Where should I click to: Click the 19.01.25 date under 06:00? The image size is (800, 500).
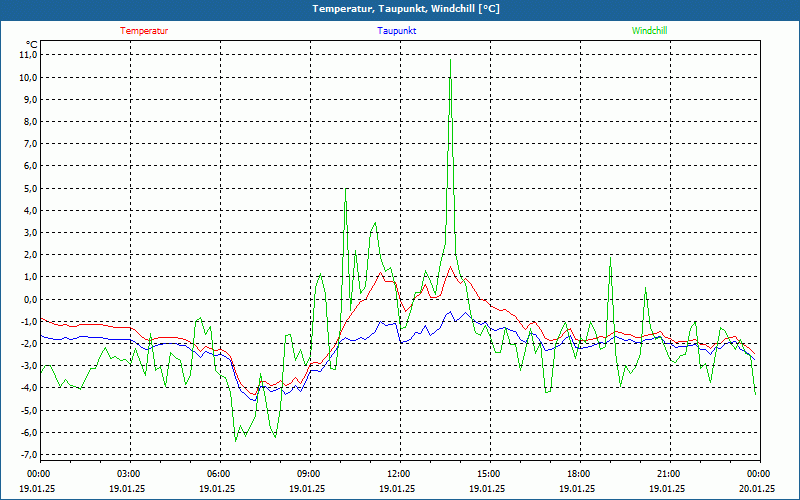217,488
